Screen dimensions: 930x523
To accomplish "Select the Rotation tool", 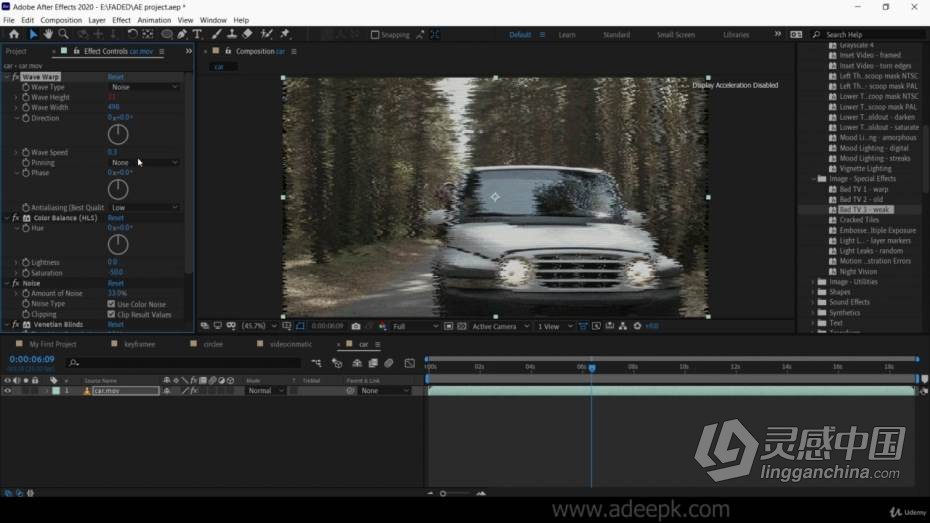I will [132, 34].
